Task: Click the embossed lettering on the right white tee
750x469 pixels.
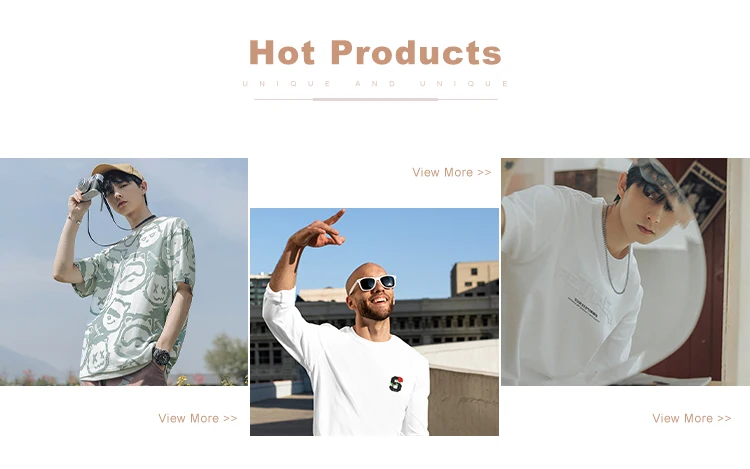Action: (585, 295)
